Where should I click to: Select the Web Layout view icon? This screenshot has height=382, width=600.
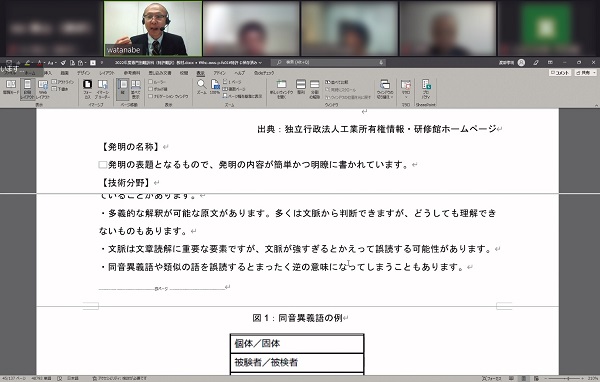point(43,89)
